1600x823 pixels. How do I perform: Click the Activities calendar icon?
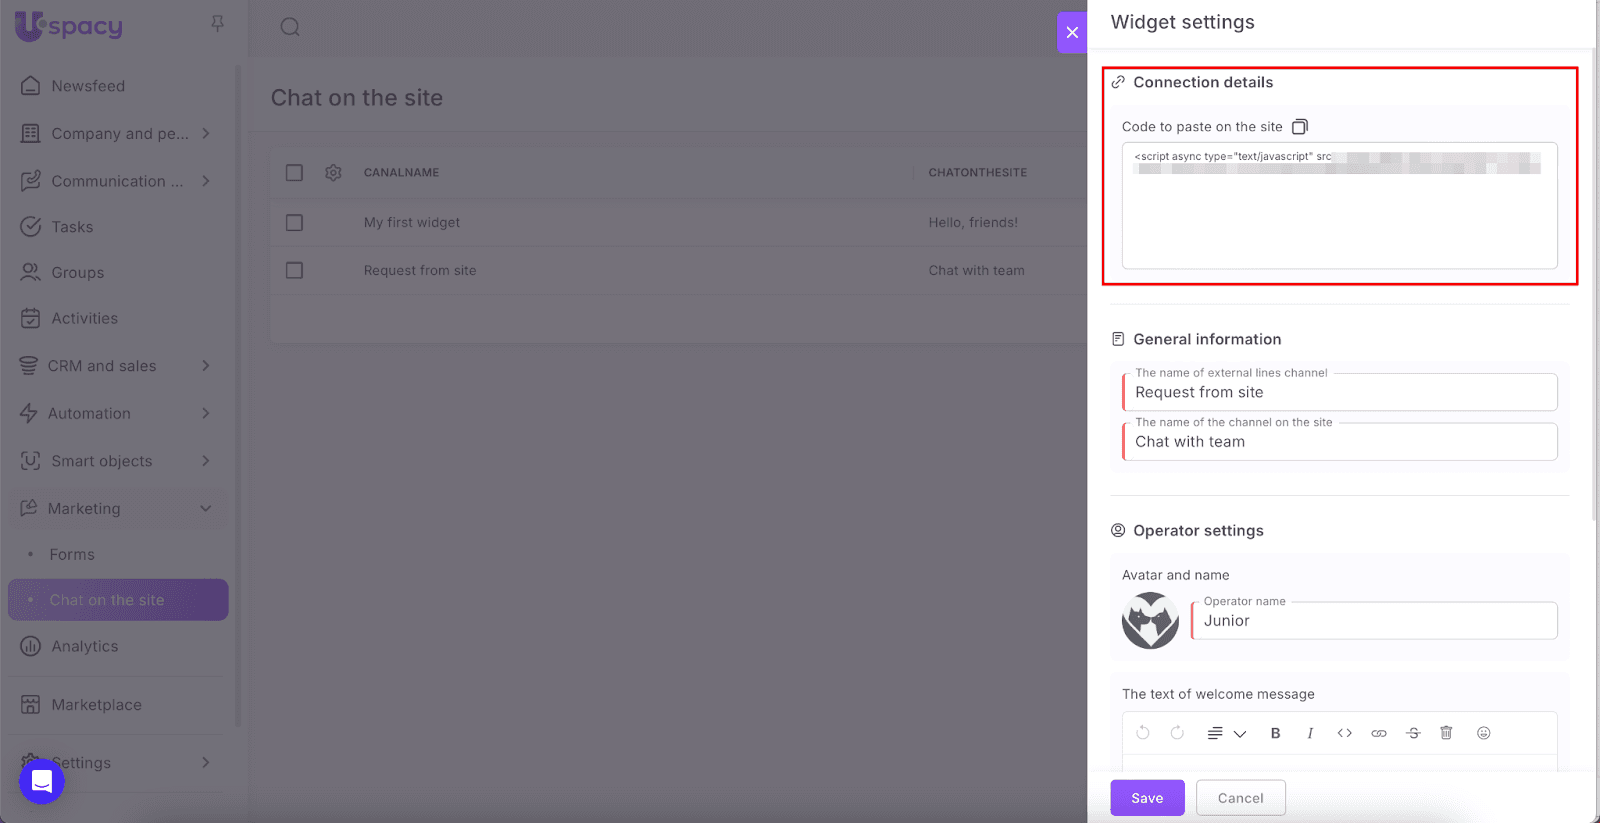(31, 318)
